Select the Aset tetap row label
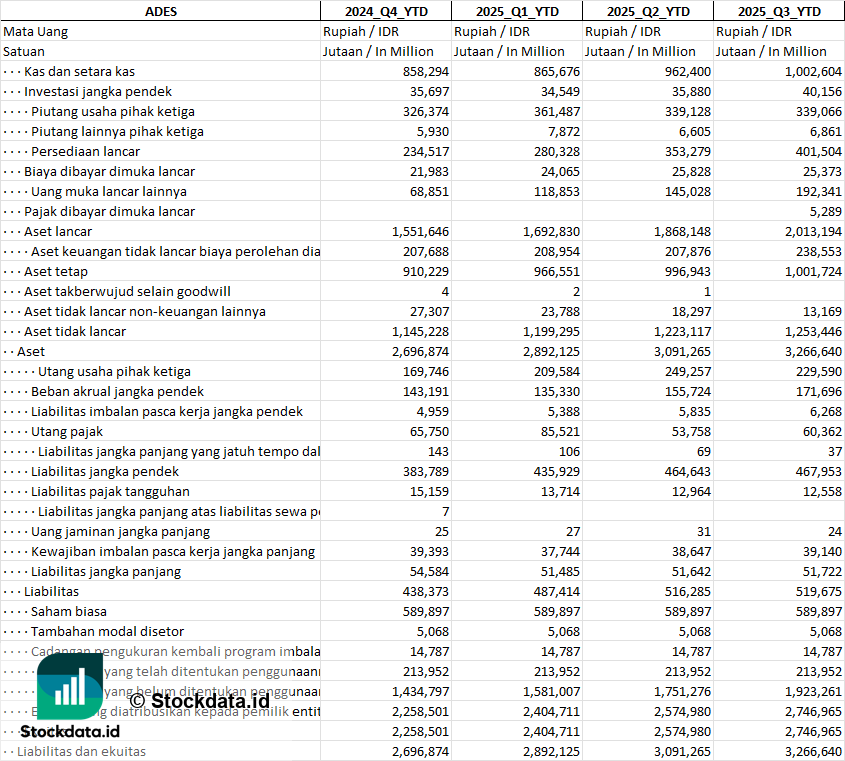 tap(56, 271)
